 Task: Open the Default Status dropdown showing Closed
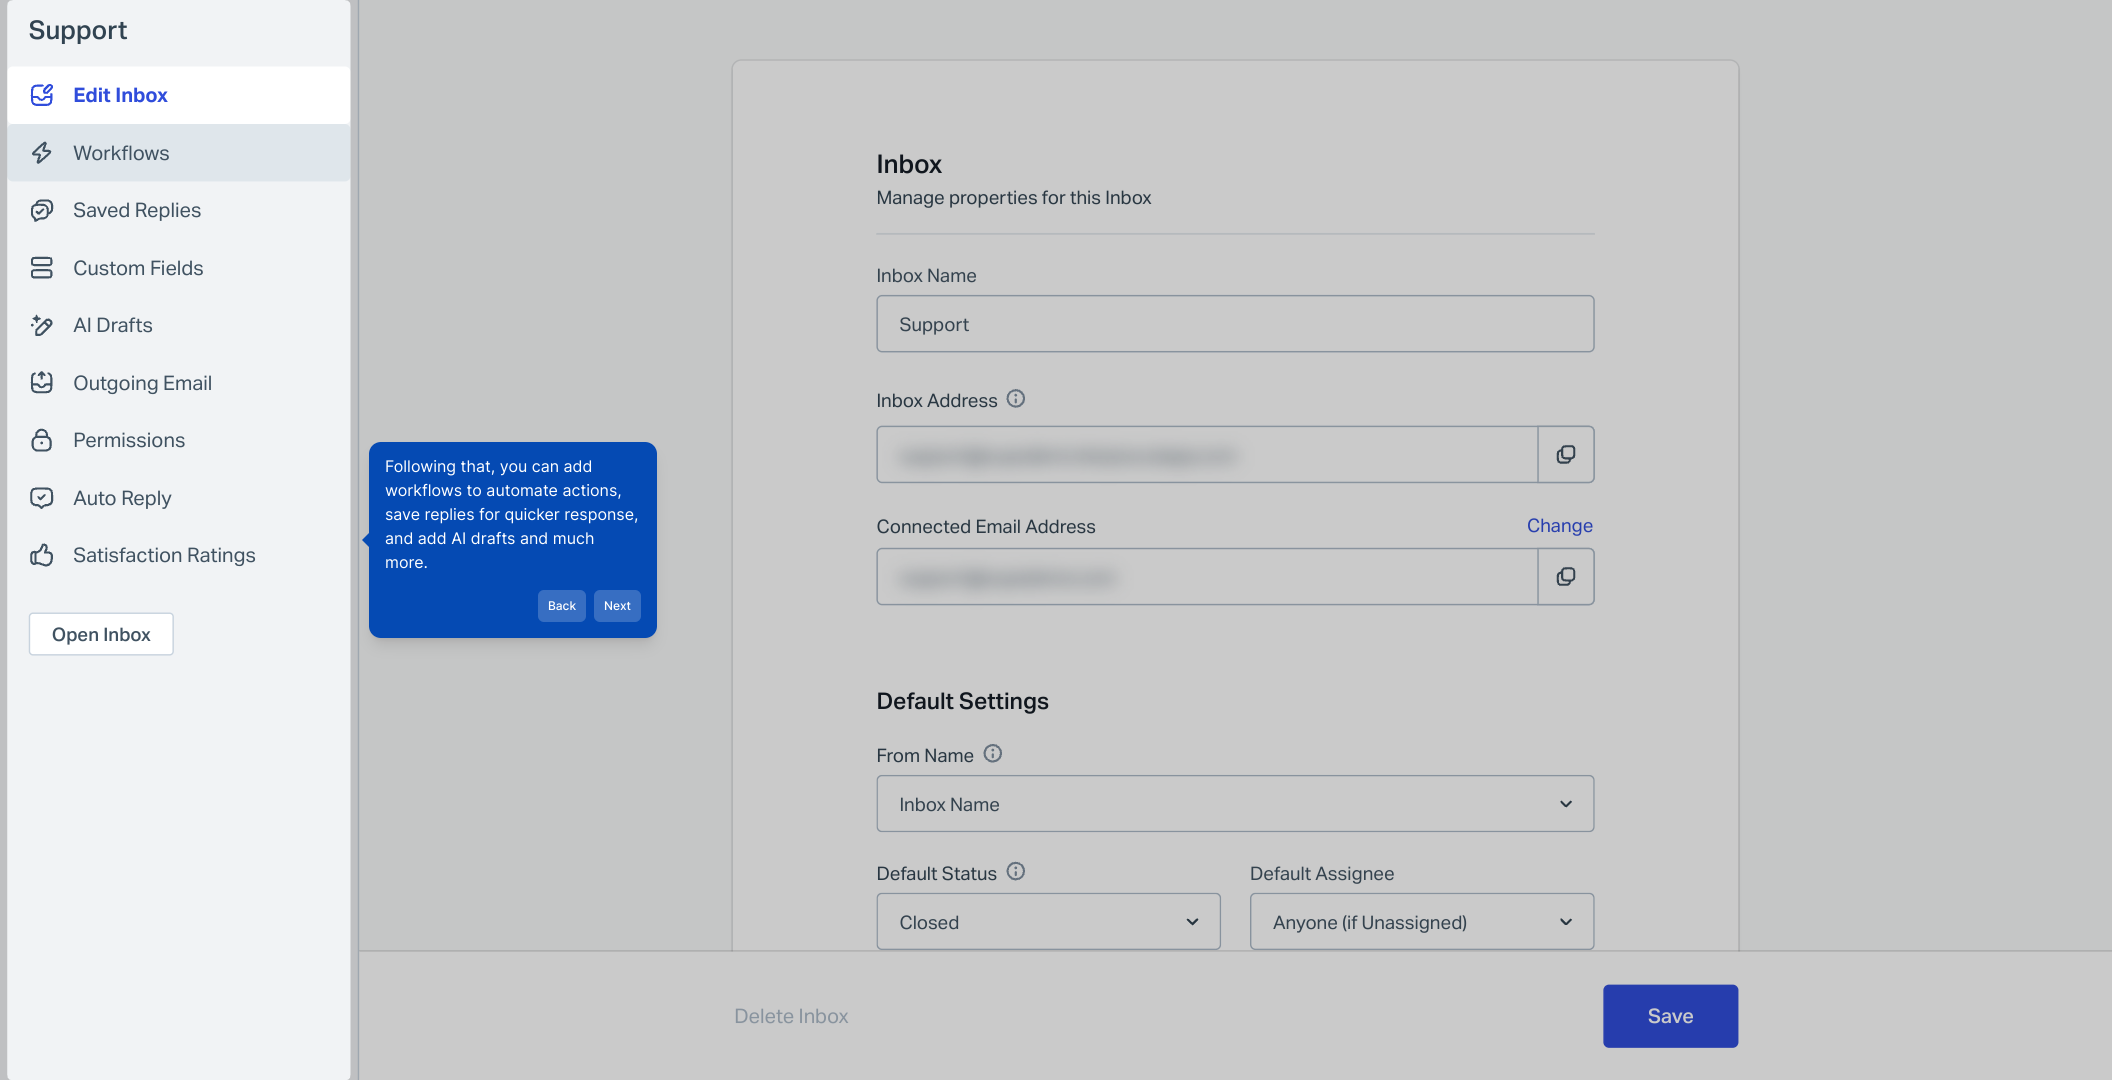[1048, 922]
